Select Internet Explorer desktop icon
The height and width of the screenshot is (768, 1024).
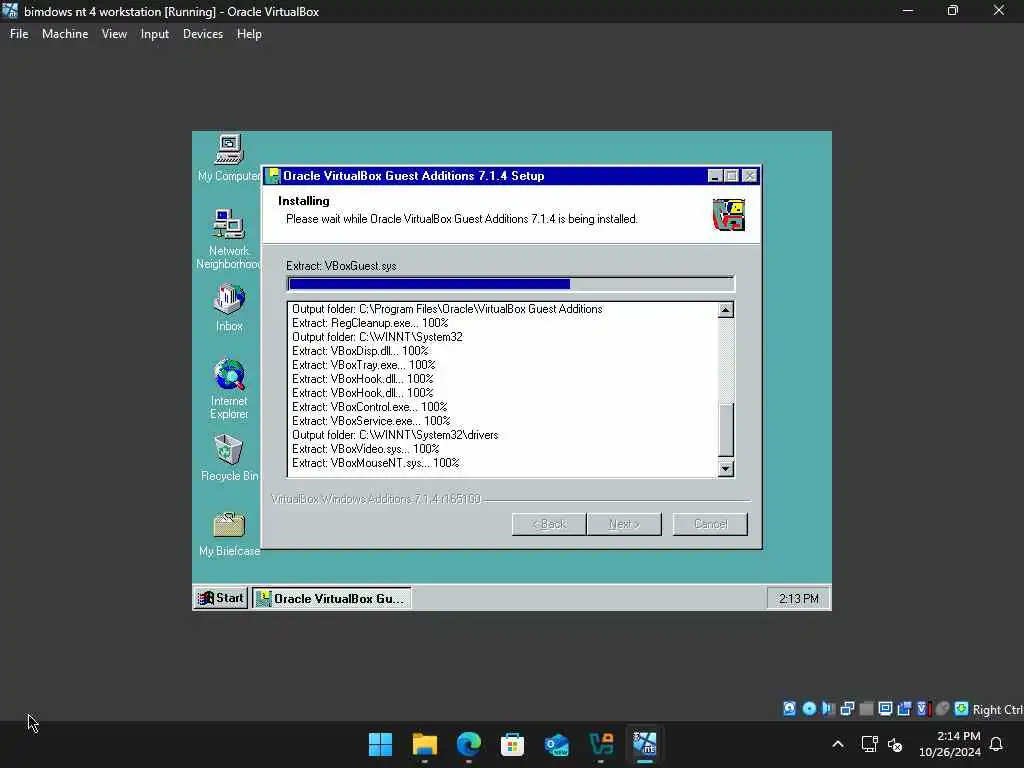click(229, 389)
